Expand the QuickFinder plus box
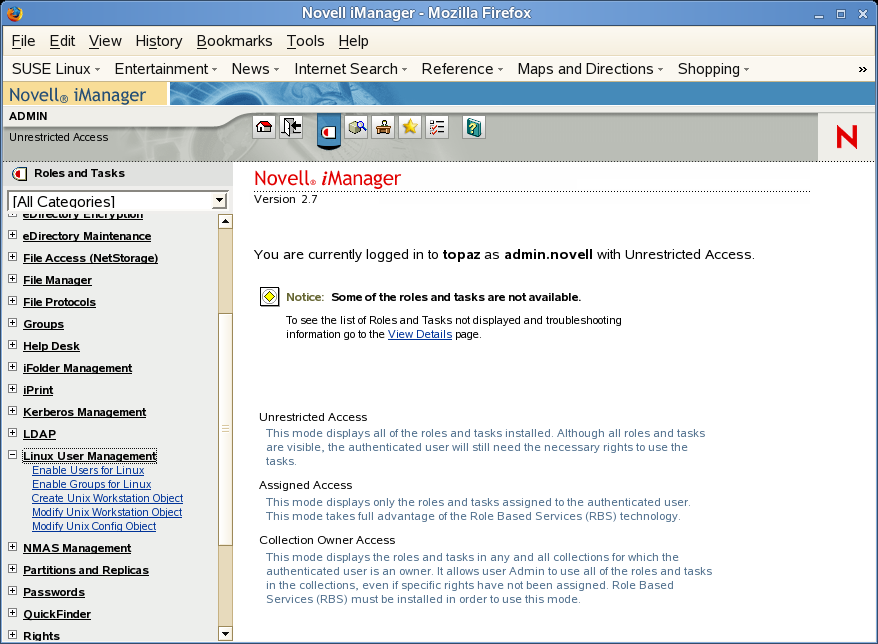Screen dimensions: 878x644 pos(12,613)
